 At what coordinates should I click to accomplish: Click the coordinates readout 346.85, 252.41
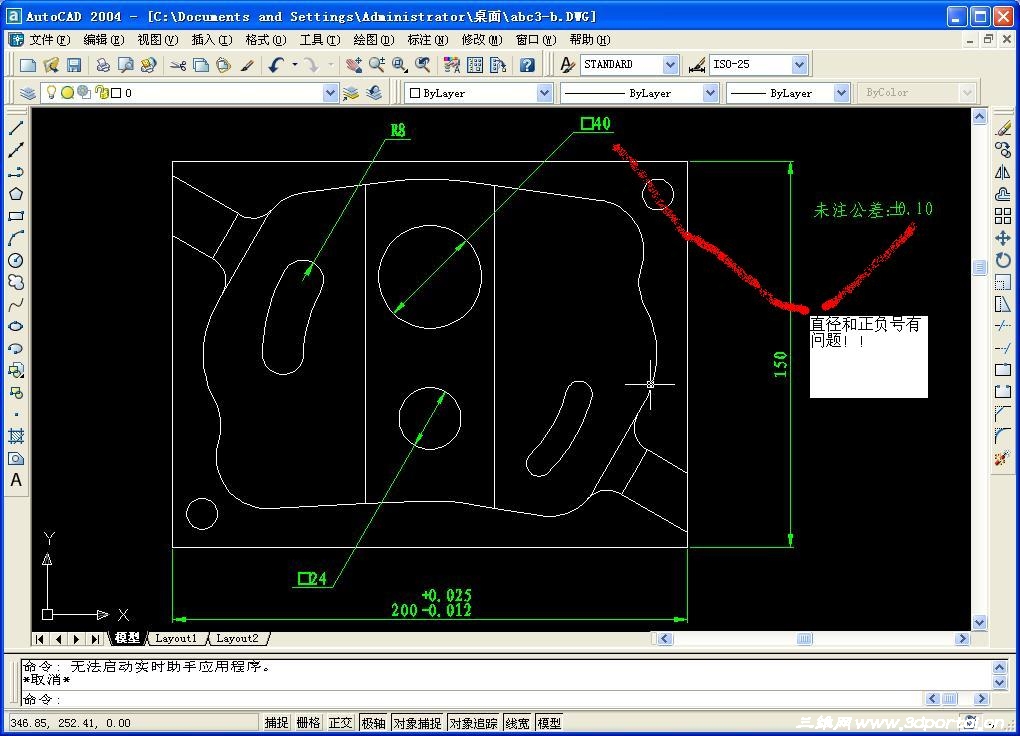[x=70, y=723]
